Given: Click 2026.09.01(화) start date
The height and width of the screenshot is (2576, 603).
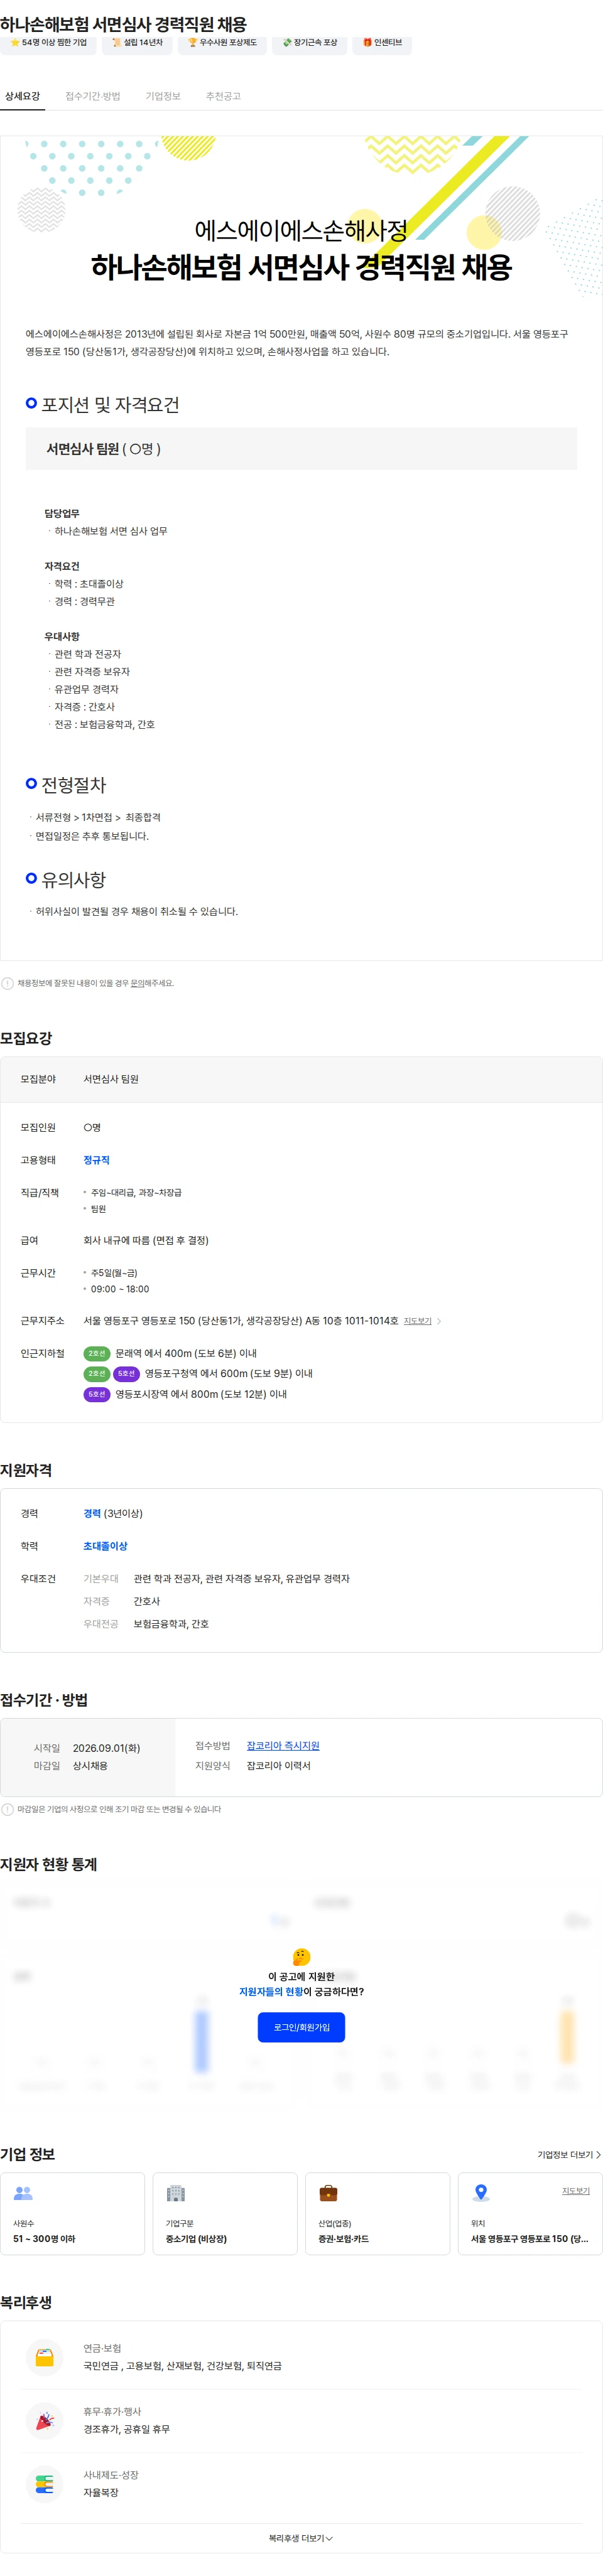Looking at the screenshot, I should pos(106,1748).
